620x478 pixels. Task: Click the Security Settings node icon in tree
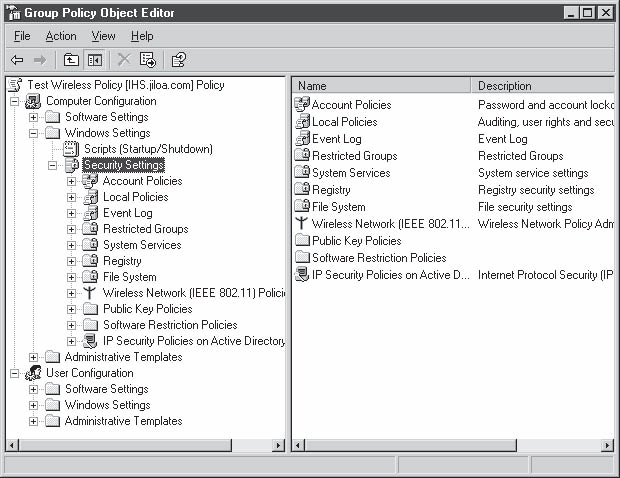[x=72, y=165]
